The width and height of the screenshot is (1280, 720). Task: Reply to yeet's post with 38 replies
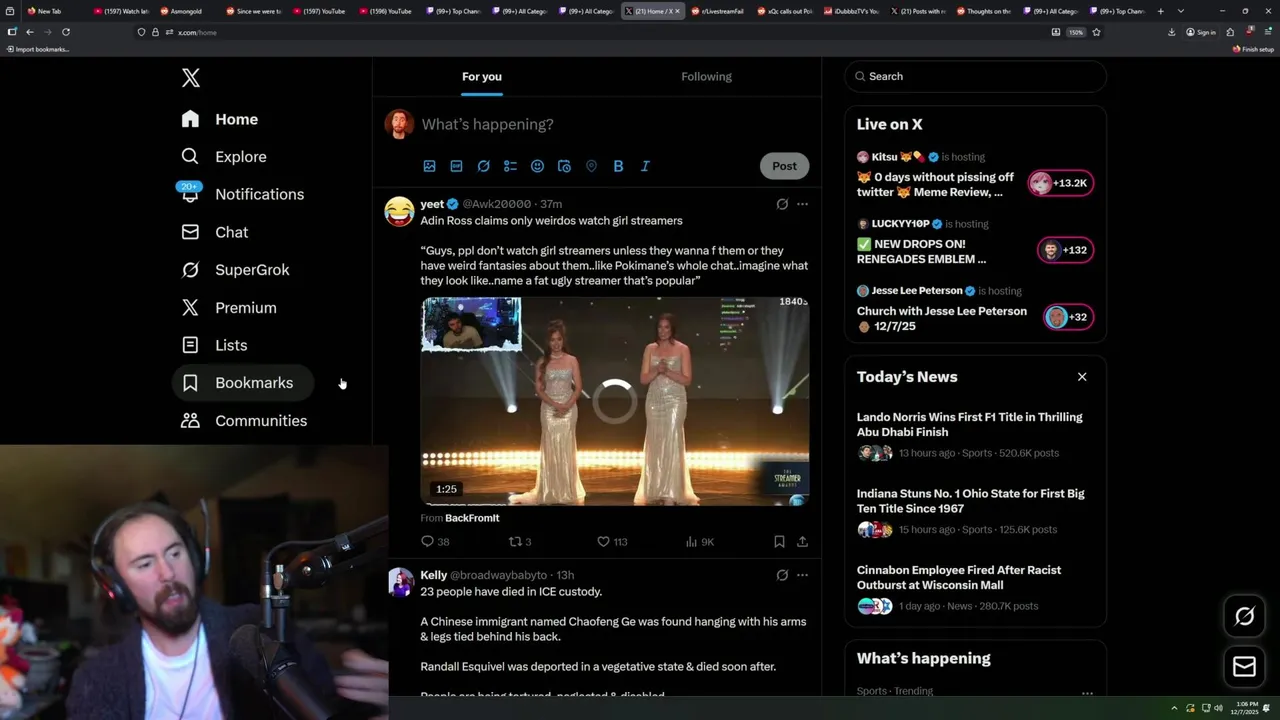tap(435, 541)
